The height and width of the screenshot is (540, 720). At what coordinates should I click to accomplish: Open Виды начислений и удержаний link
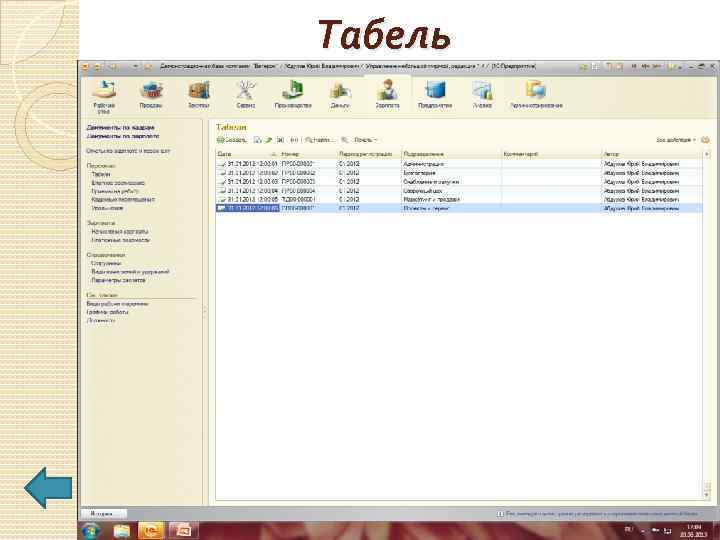(x=130, y=271)
